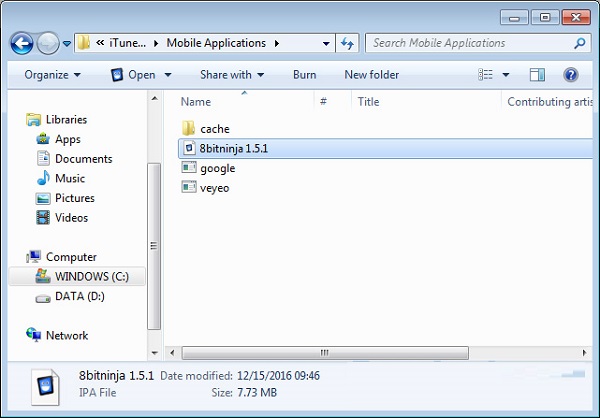The width and height of the screenshot is (600, 418).
Task: Click the 8bitninja 1.5.1 file name
Action: 233,149
